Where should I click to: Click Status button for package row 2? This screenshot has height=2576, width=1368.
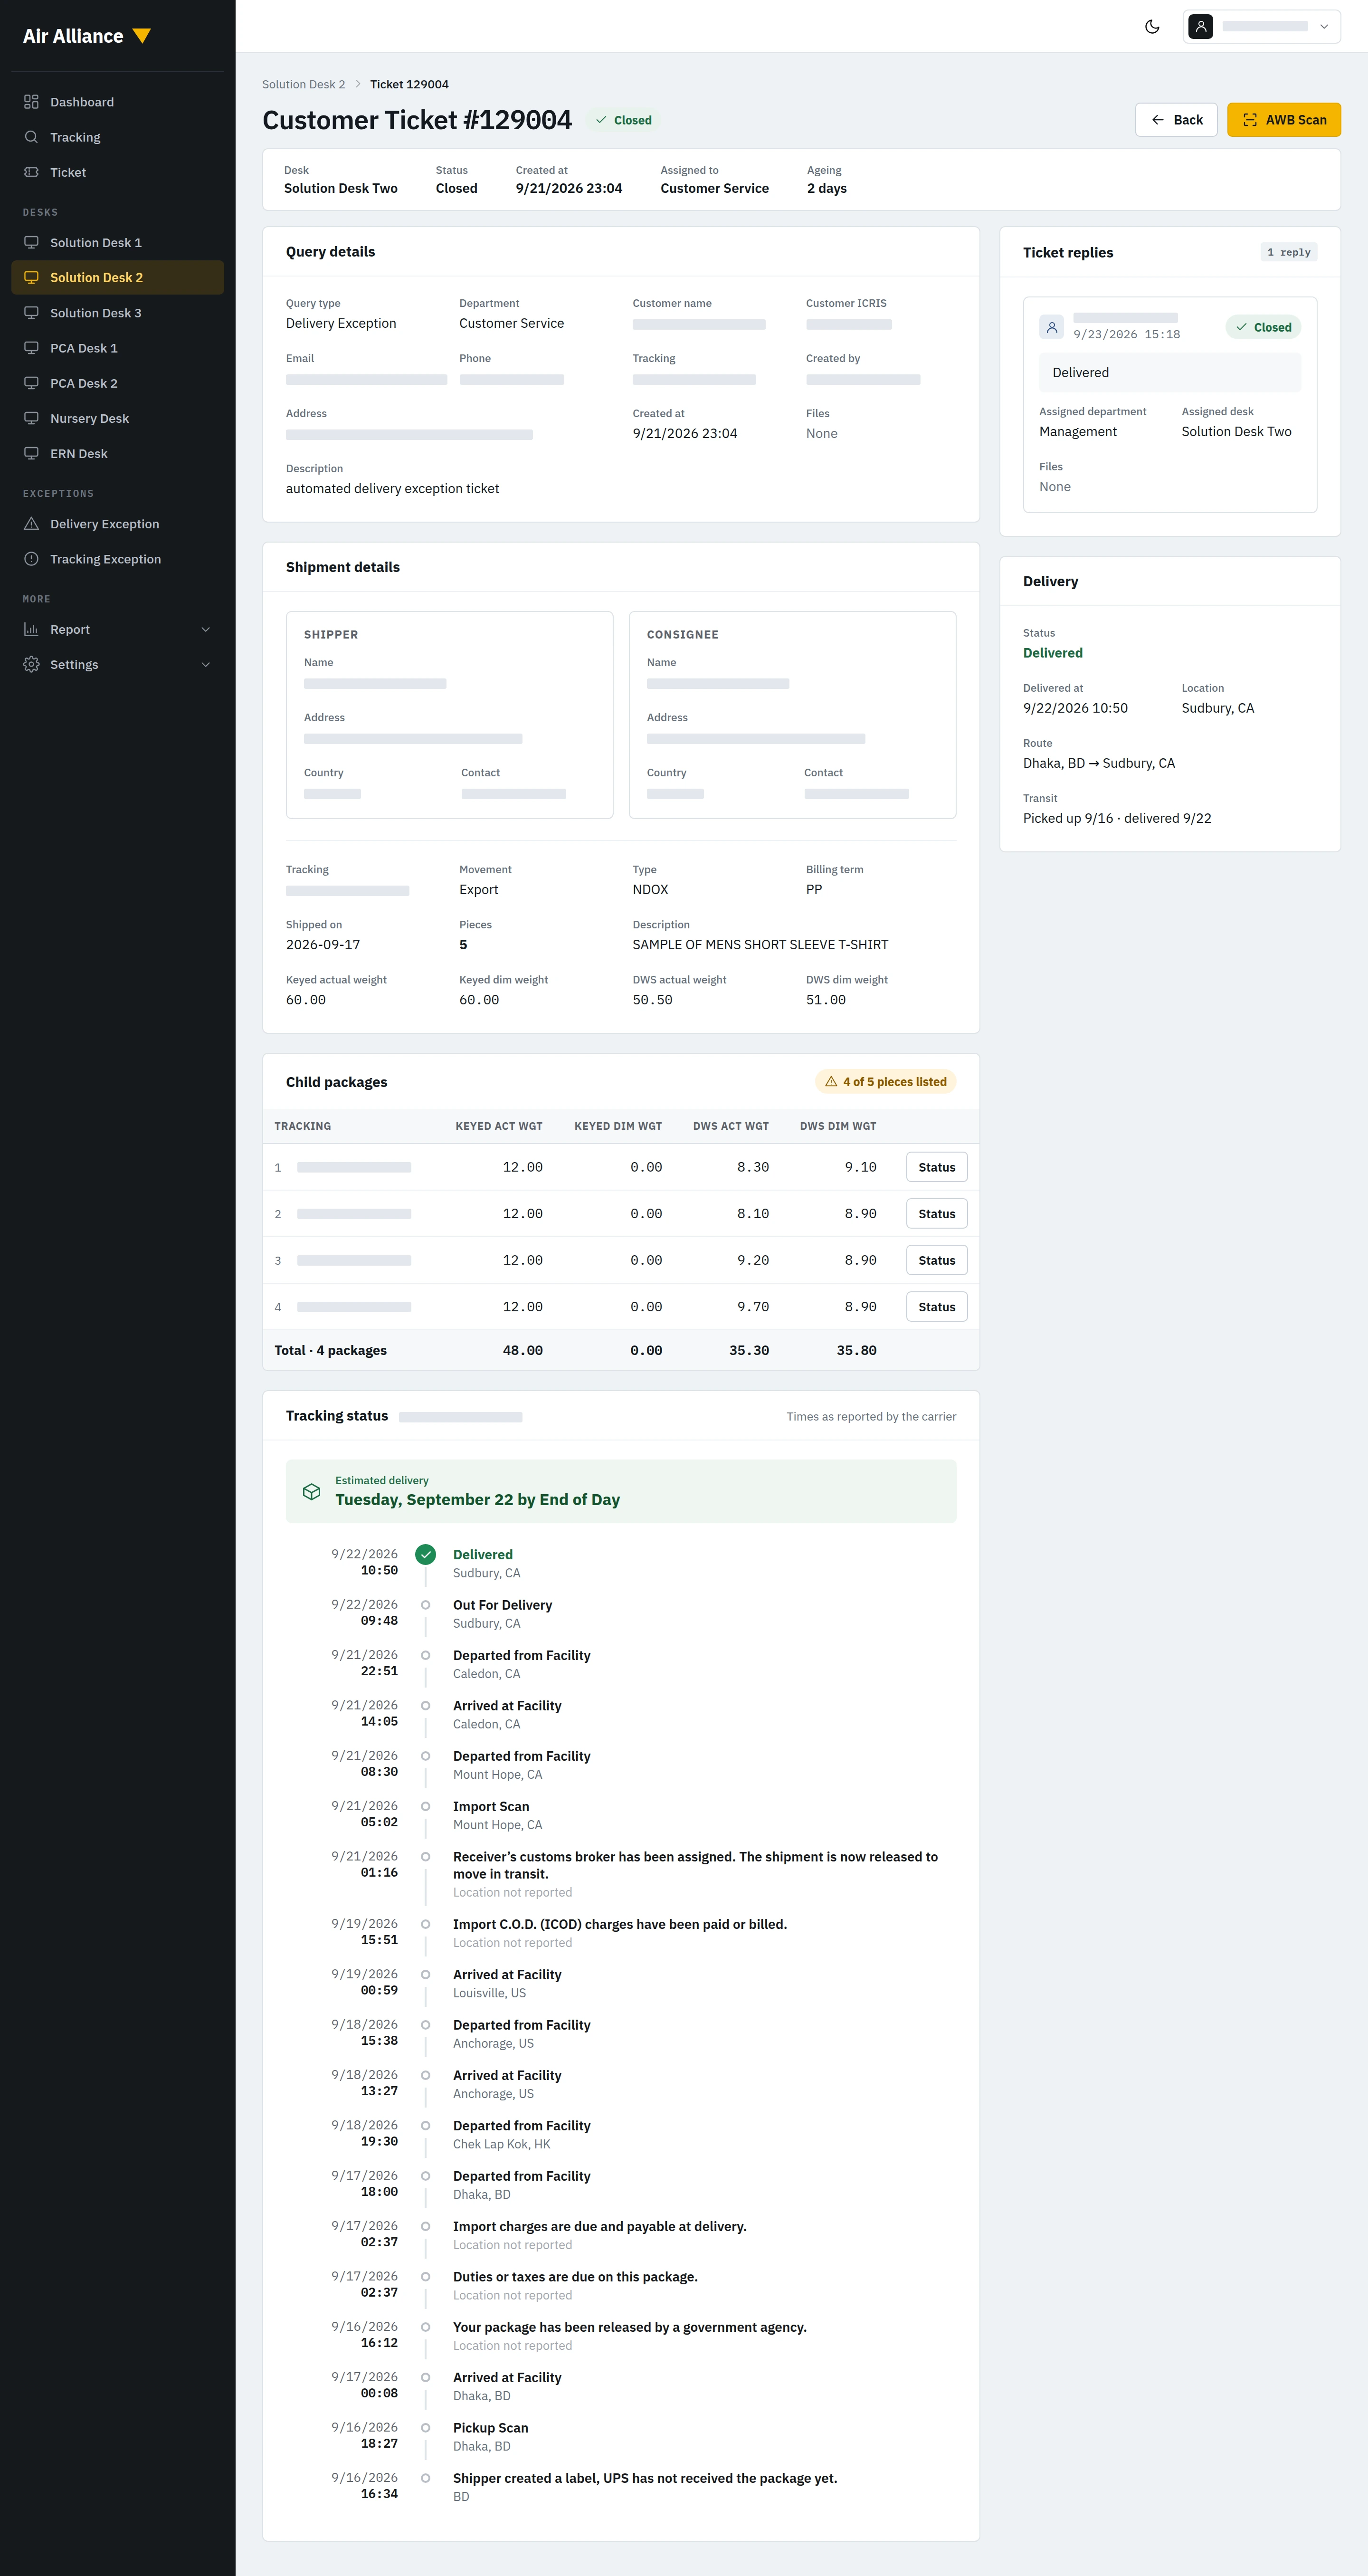pos(936,1214)
